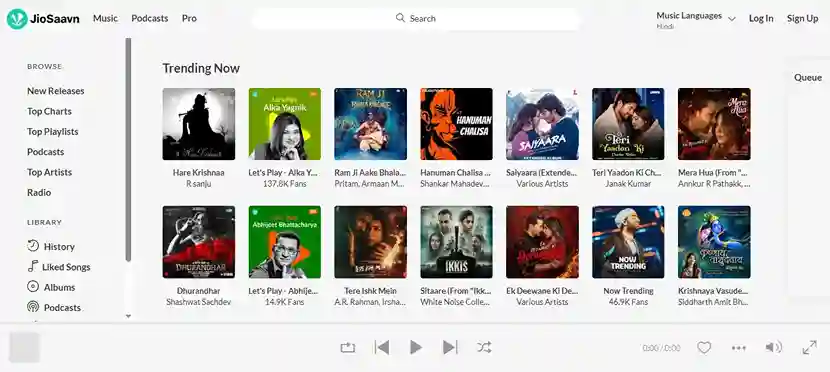This screenshot has width=830, height=372.
Task: Skip to the next track
Action: click(x=450, y=348)
